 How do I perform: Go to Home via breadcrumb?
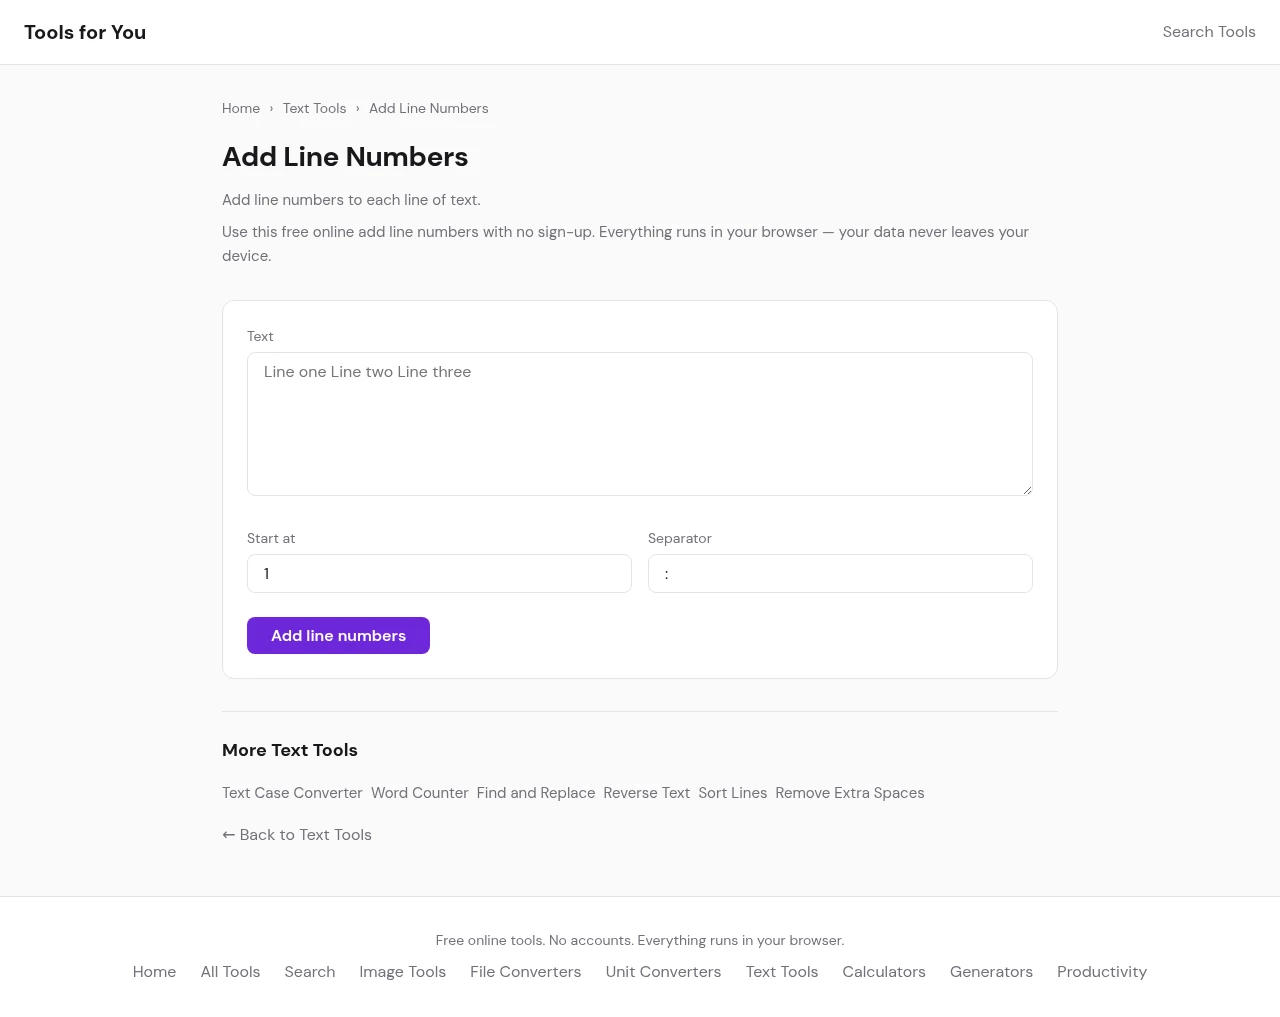241,108
